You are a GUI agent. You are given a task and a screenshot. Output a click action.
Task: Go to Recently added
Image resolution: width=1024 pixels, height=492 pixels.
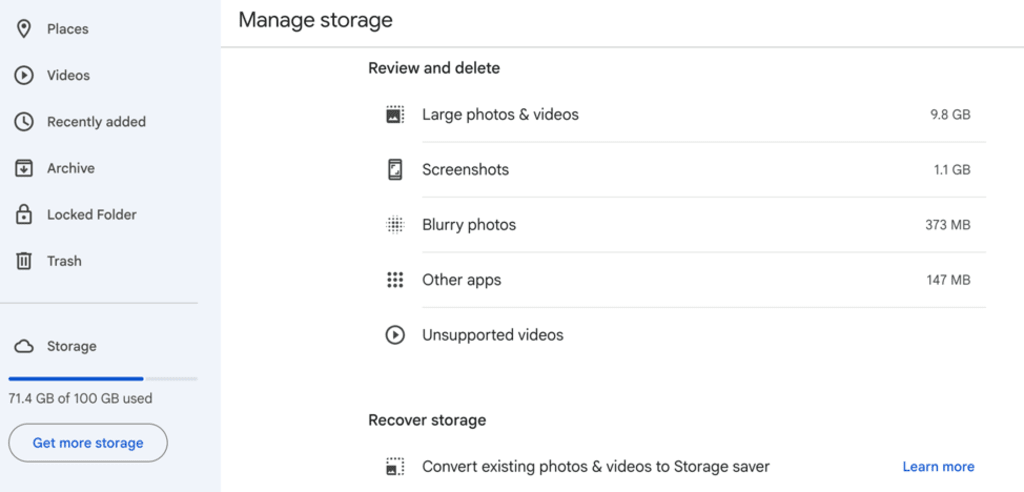(96, 122)
